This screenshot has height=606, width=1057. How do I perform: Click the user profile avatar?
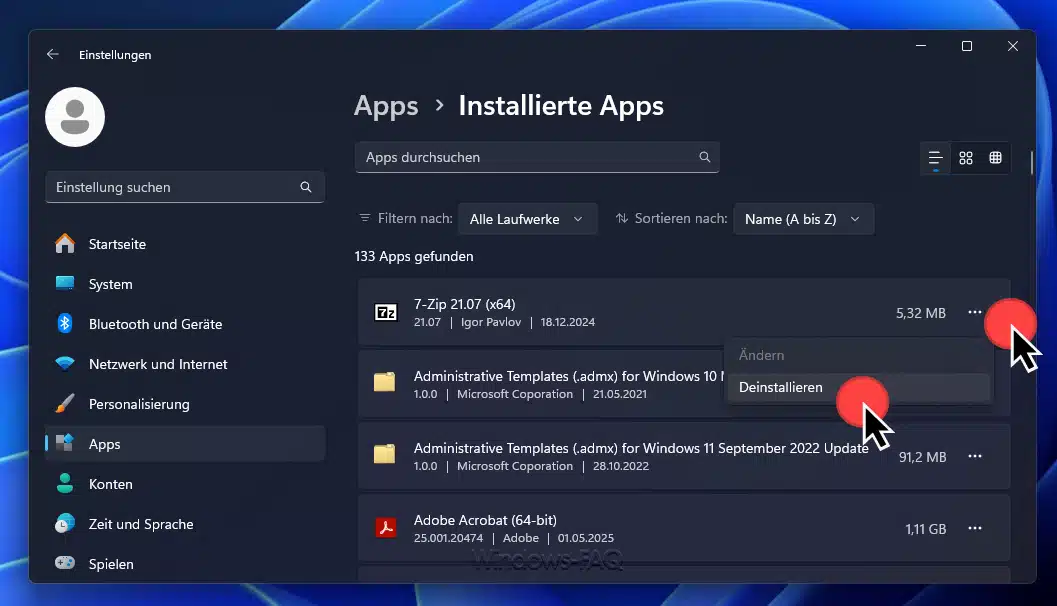75,117
